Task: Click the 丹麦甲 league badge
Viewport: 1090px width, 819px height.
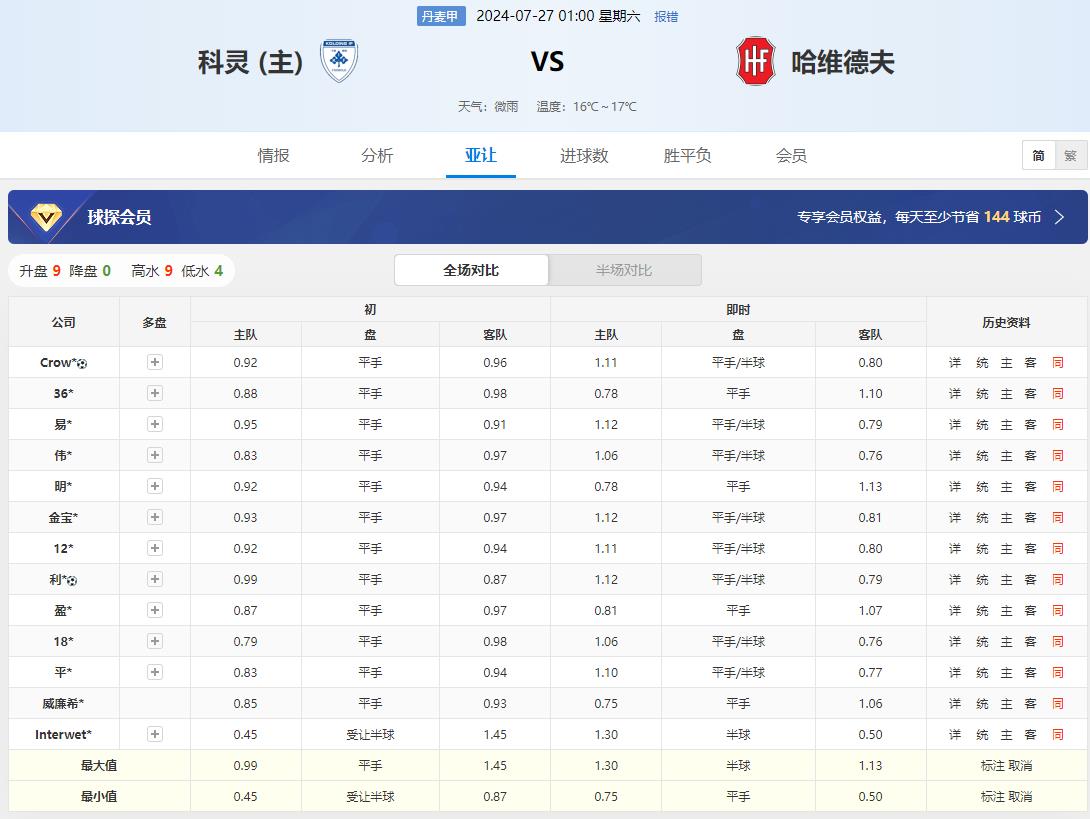Action: click(x=440, y=17)
